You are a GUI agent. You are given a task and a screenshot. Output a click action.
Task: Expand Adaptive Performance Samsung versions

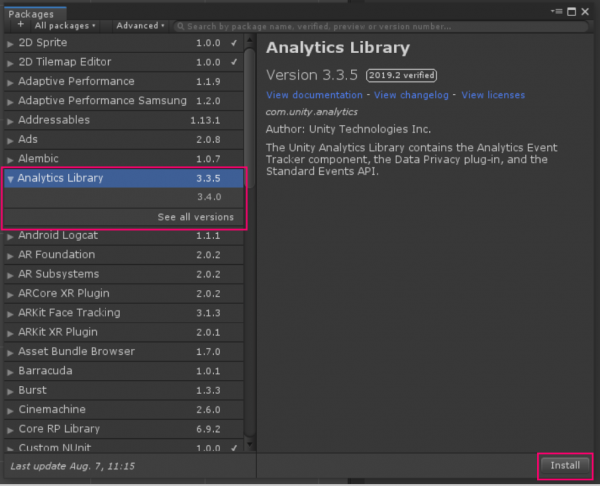[10, 101]
